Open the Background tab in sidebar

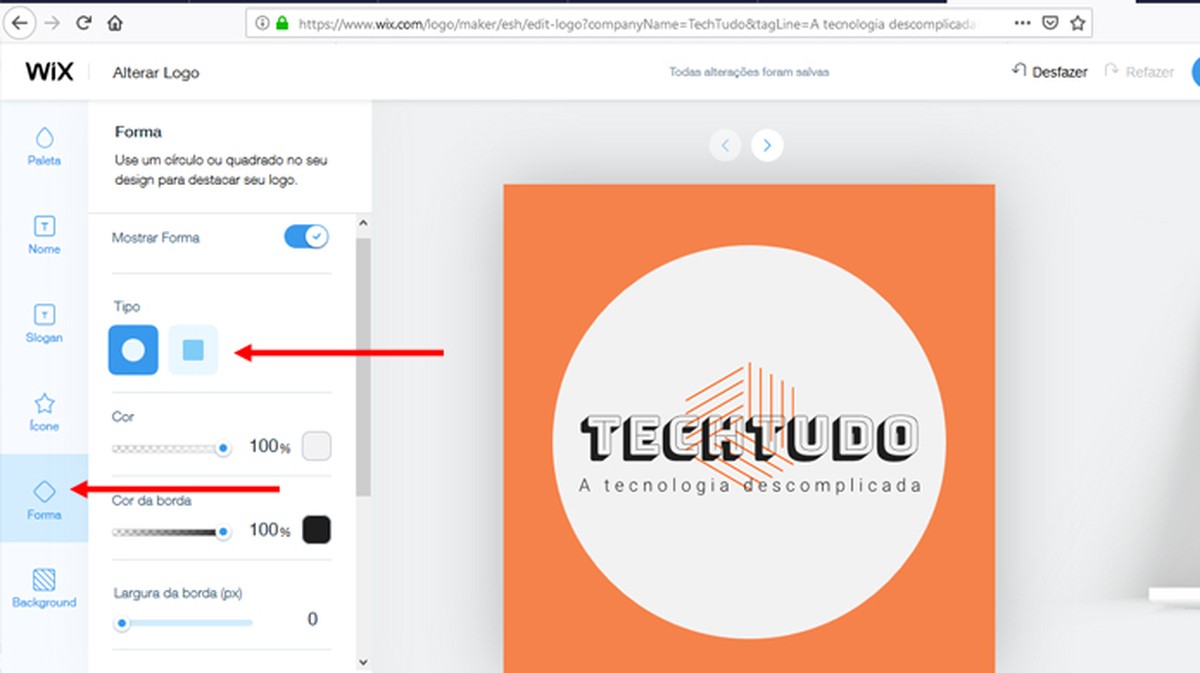point(44,587)
